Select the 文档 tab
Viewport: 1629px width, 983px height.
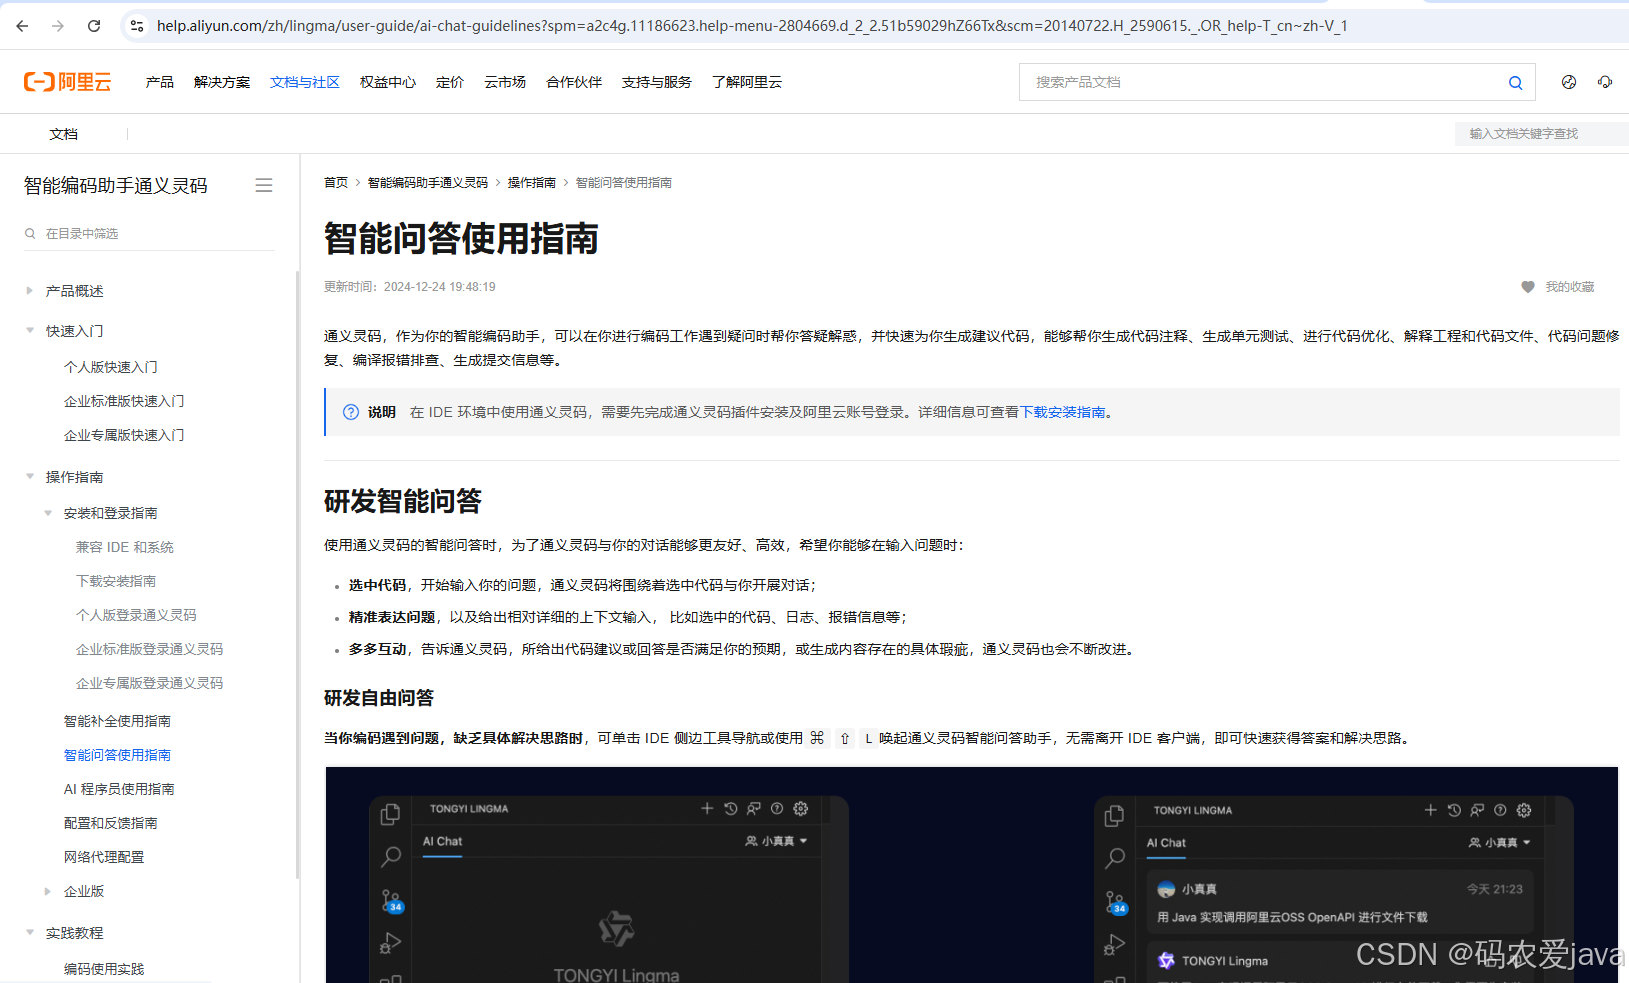[x=63, y=134]
